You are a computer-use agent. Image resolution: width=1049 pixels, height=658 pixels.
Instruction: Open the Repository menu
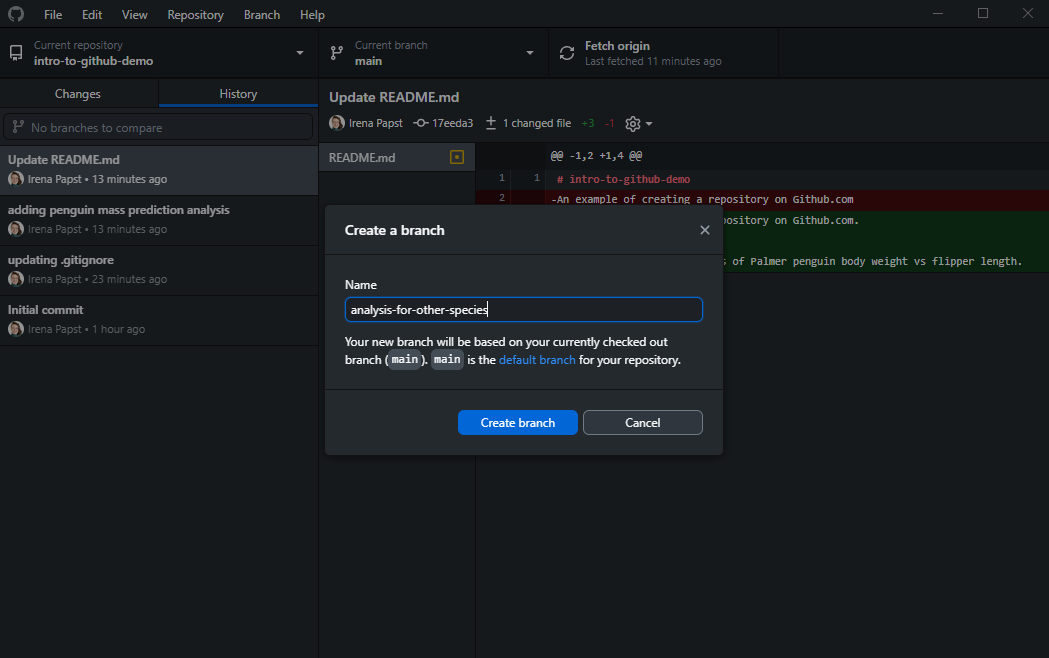click(195, 15)
